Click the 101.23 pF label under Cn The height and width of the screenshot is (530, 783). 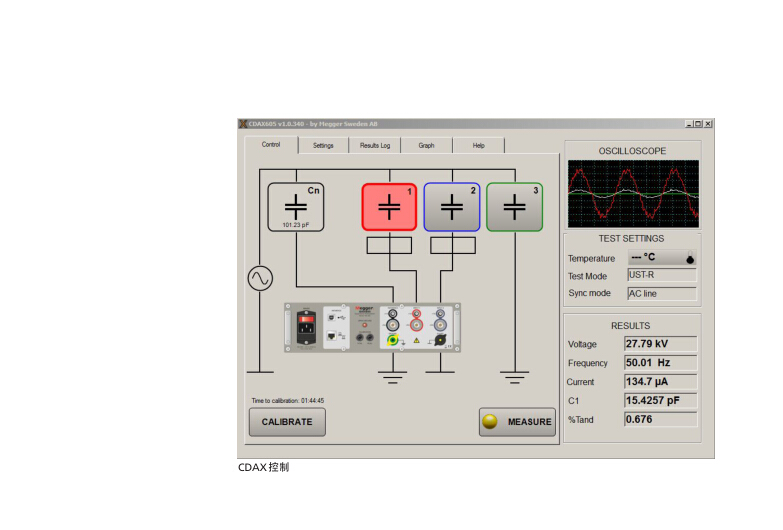click(296, 225)
